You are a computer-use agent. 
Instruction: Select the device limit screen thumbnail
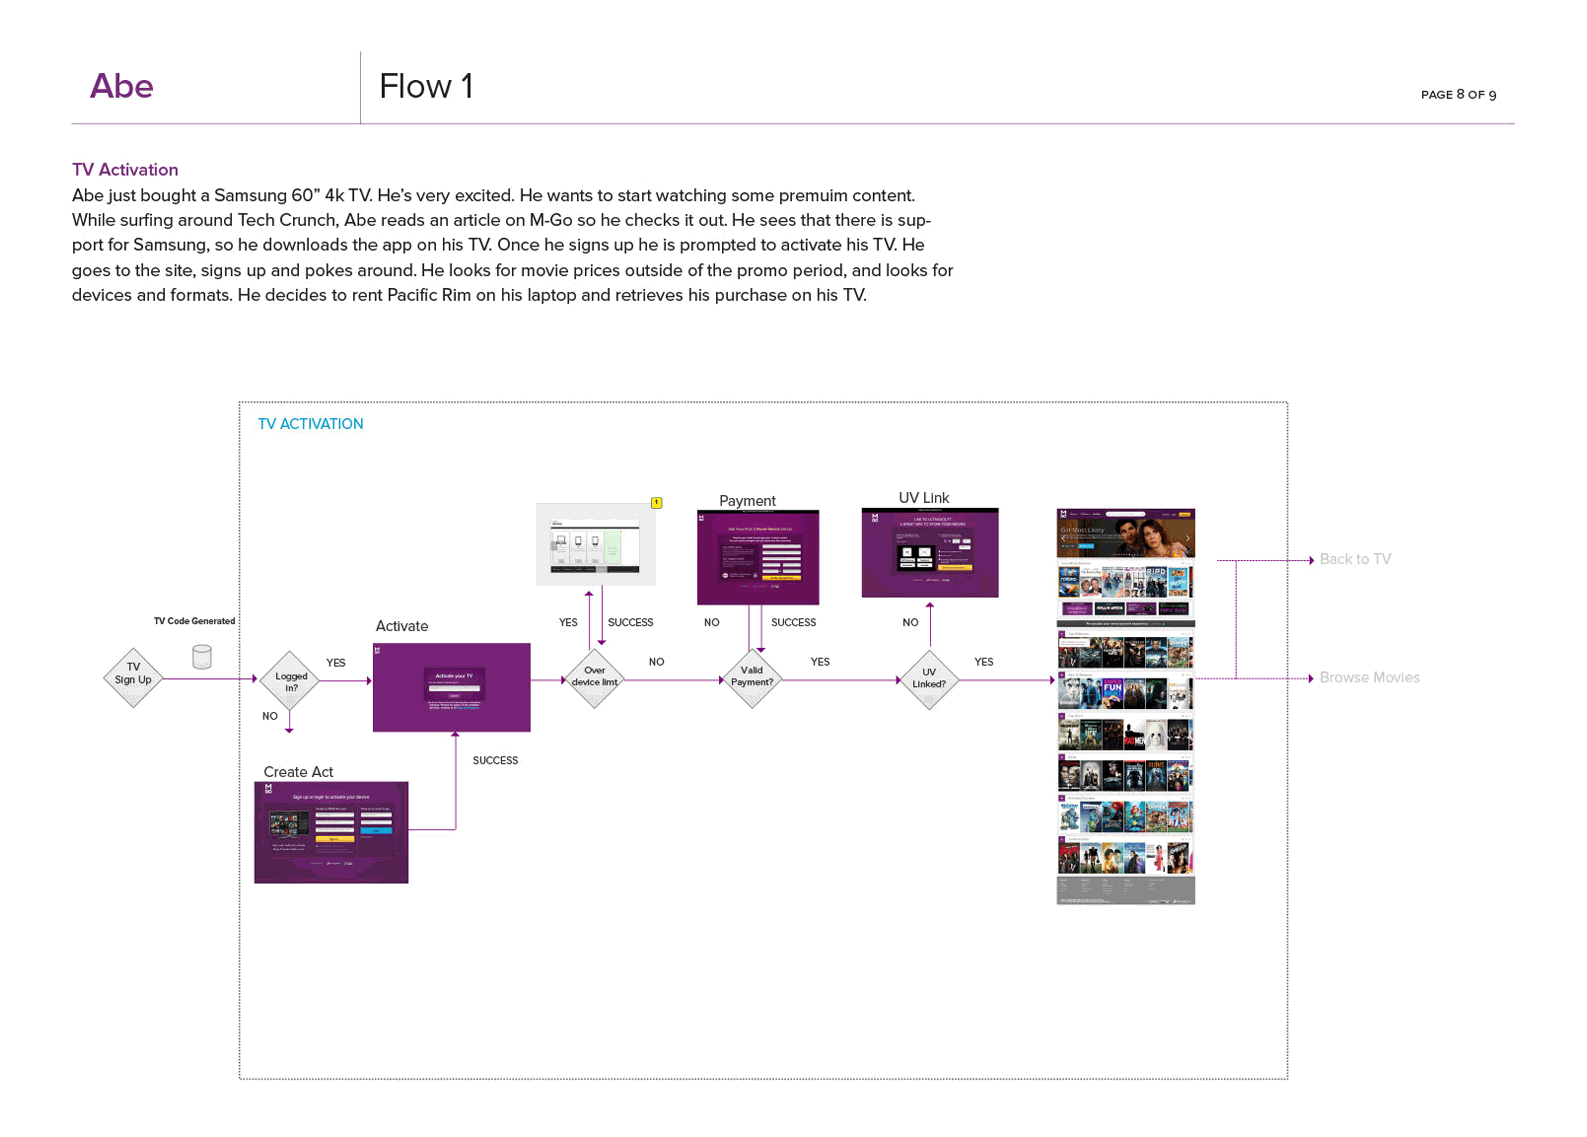[596, 545]
